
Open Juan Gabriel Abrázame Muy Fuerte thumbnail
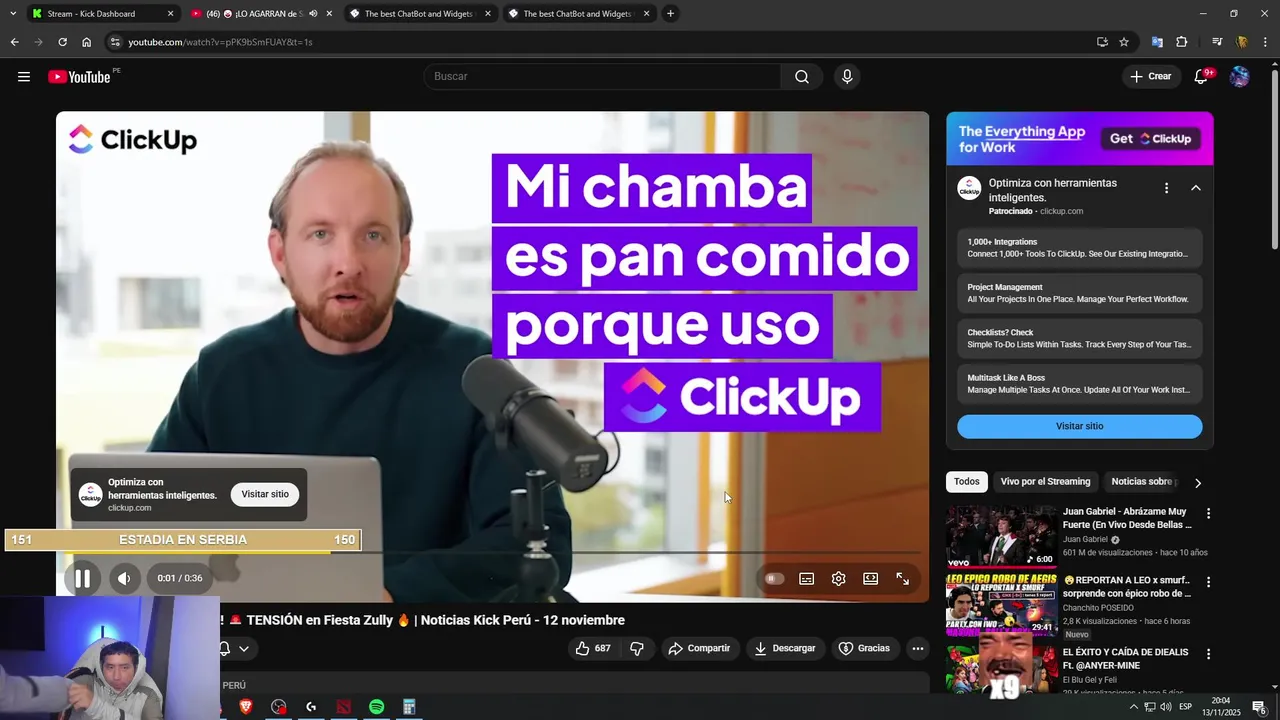tap(1002, 537)
